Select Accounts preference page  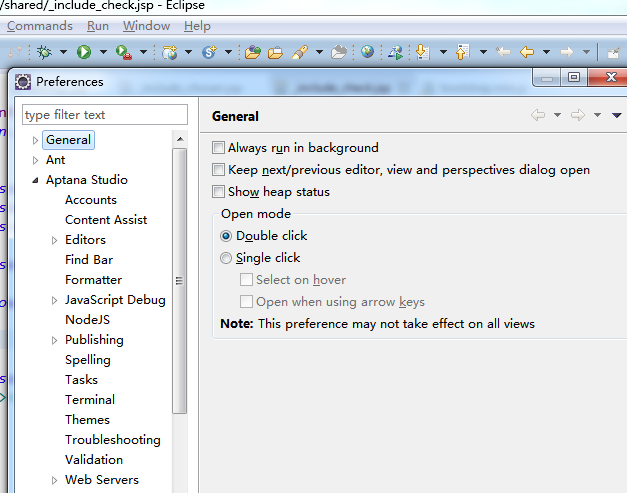(91, 200)
